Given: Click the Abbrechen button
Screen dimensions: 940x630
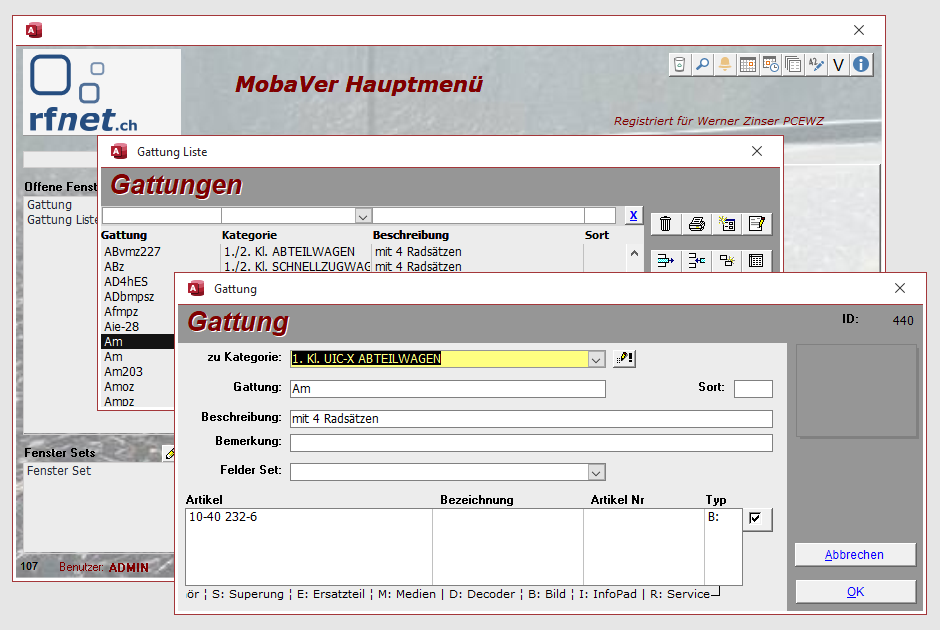Looking at the screenshot, I should point(855,554).
